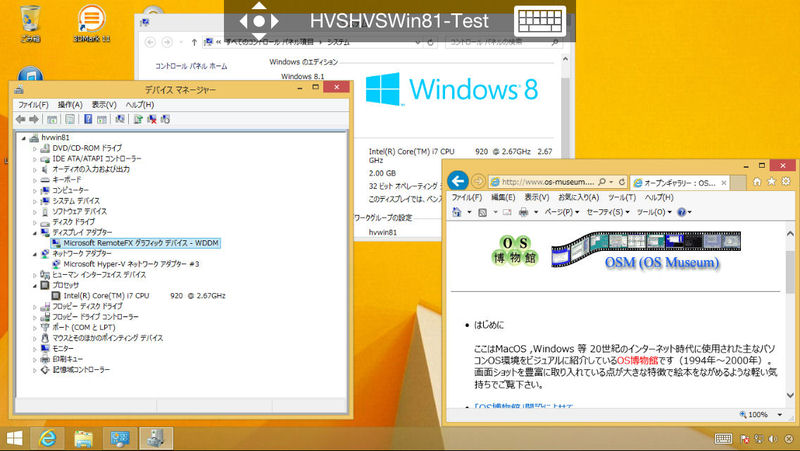Image resolution: width=800 pixels, height=451 pixels.
Task: Open Internet Explorer from the taskbar
Action: point(48,438)
